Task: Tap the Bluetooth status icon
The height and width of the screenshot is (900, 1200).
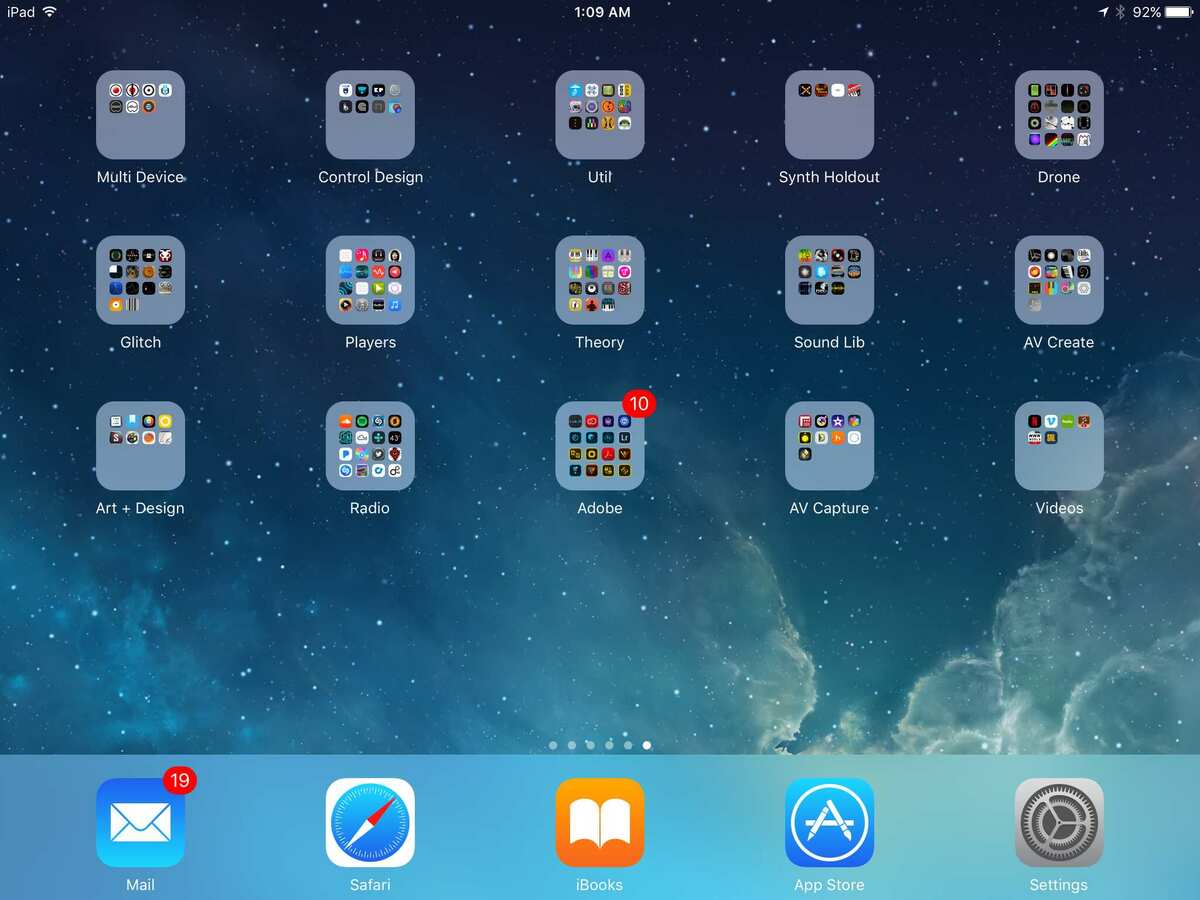Action: point(1121,12)
